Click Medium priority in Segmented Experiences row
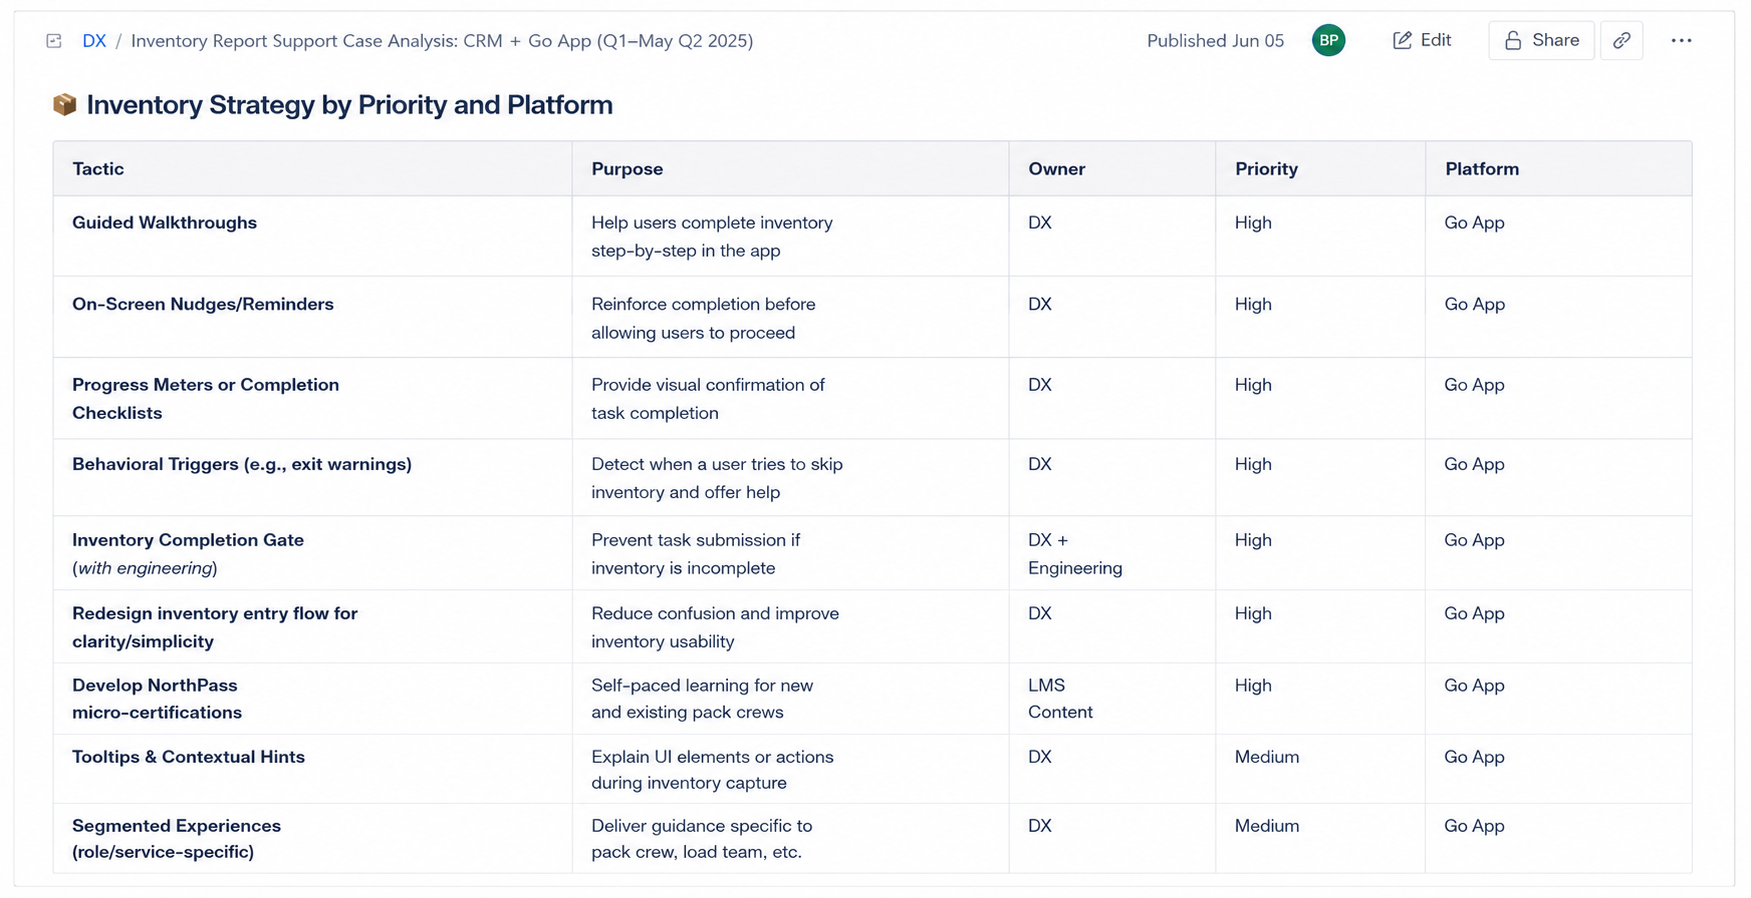The height and width of the screenshot is (898, 1751). click(1320, 838)
